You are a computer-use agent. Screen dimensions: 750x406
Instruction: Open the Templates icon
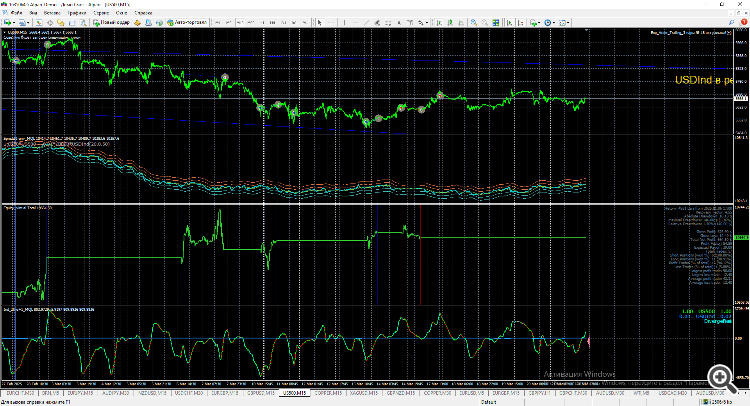point(562,22)
